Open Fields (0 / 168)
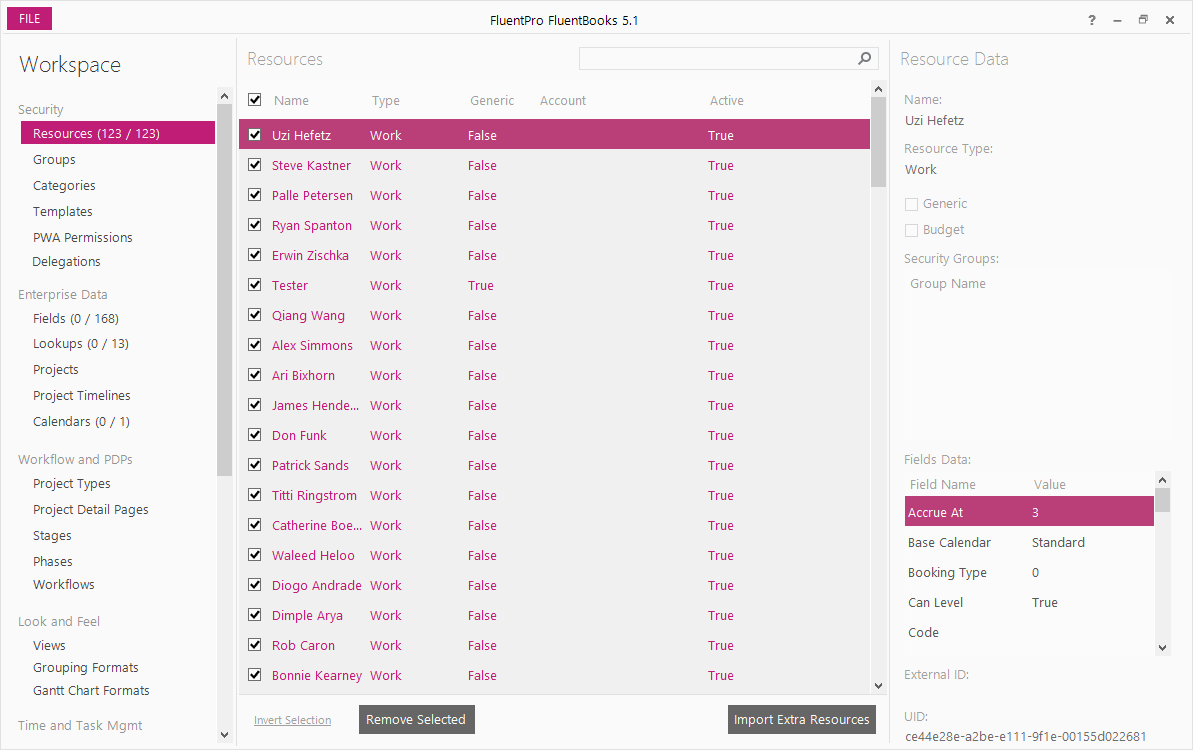The image size is (1193, 750). [75, 319]
